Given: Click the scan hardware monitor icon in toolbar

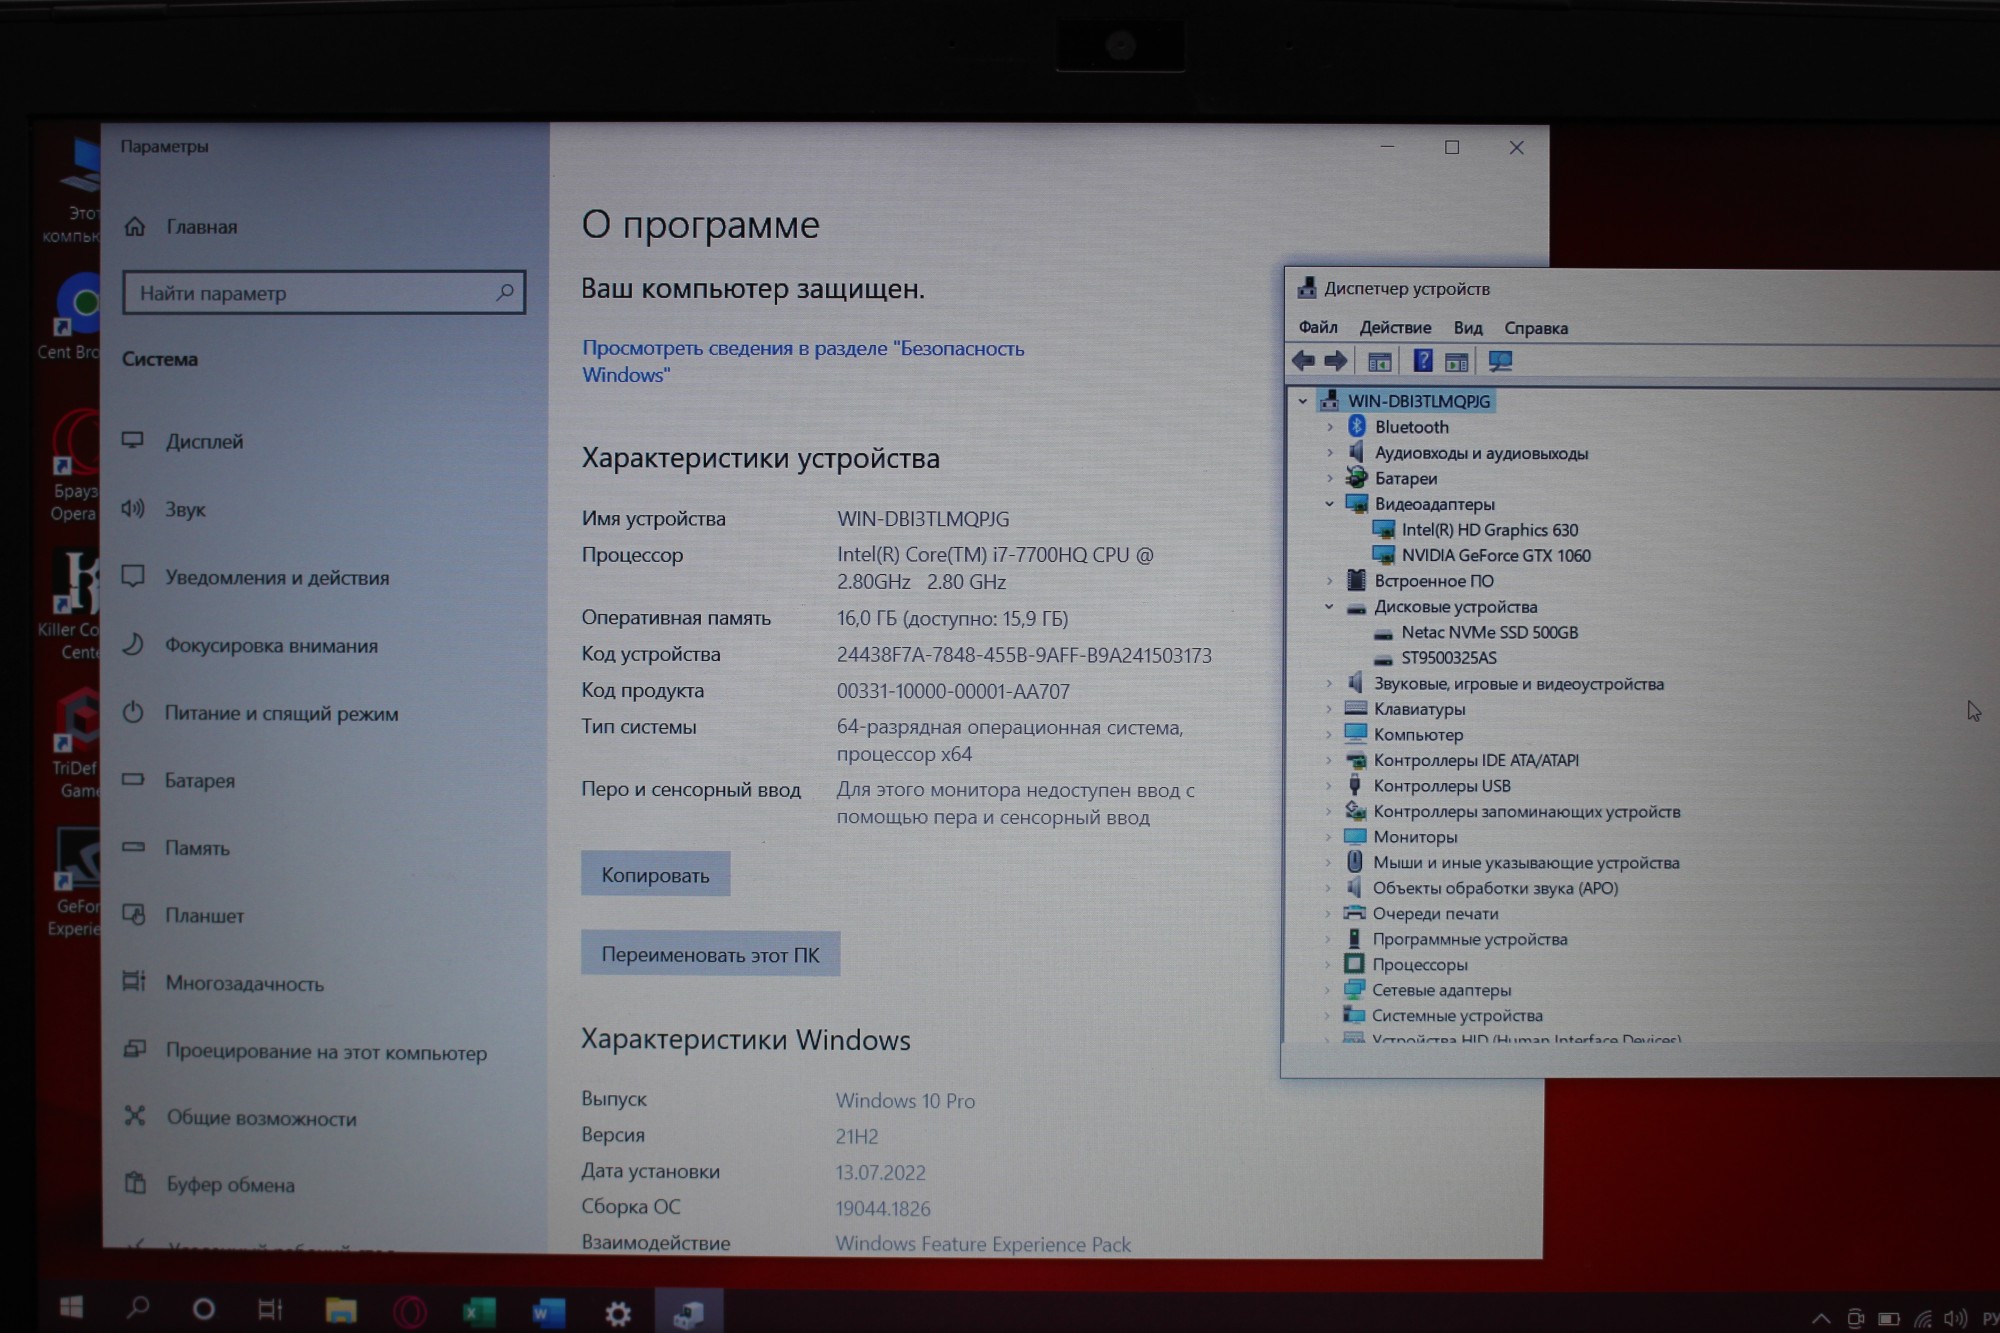Looking at the screenshot, I should [1500, 361].
